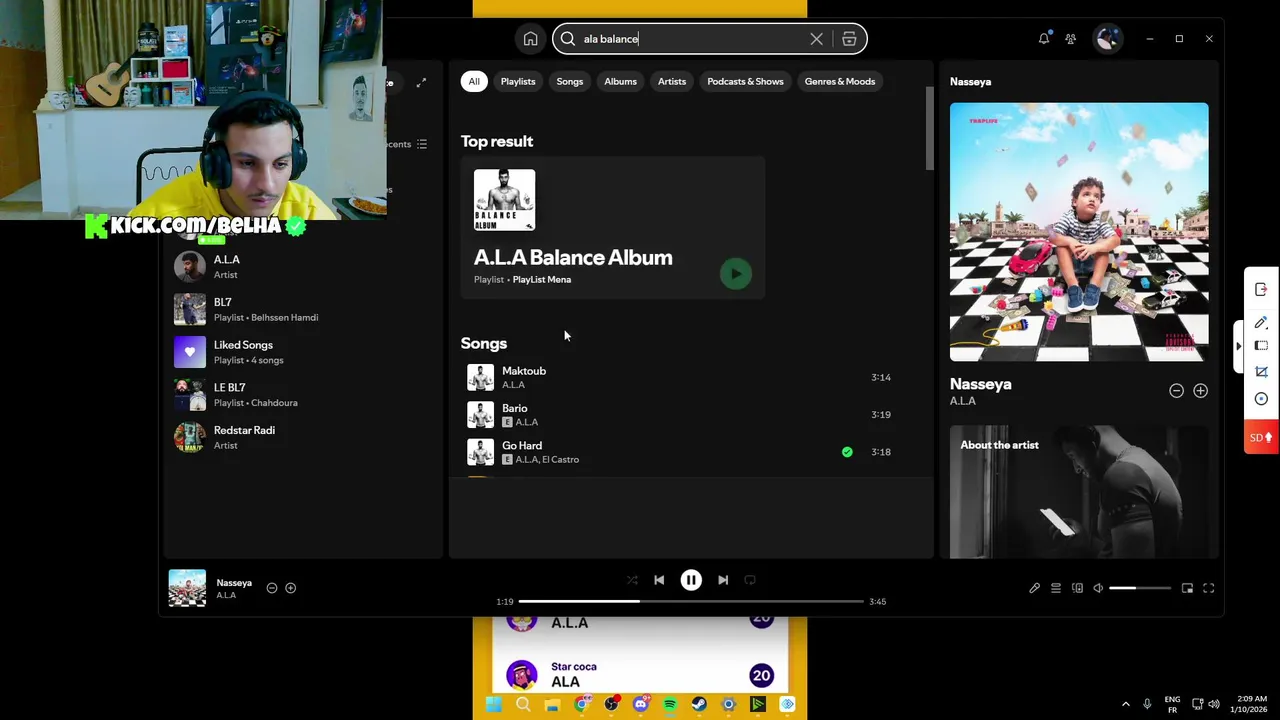Image resolution: width=1280 pixels, height=720 pixels.
Task: Click the exit icon in floating toolbar
Action: (1261, 290)
